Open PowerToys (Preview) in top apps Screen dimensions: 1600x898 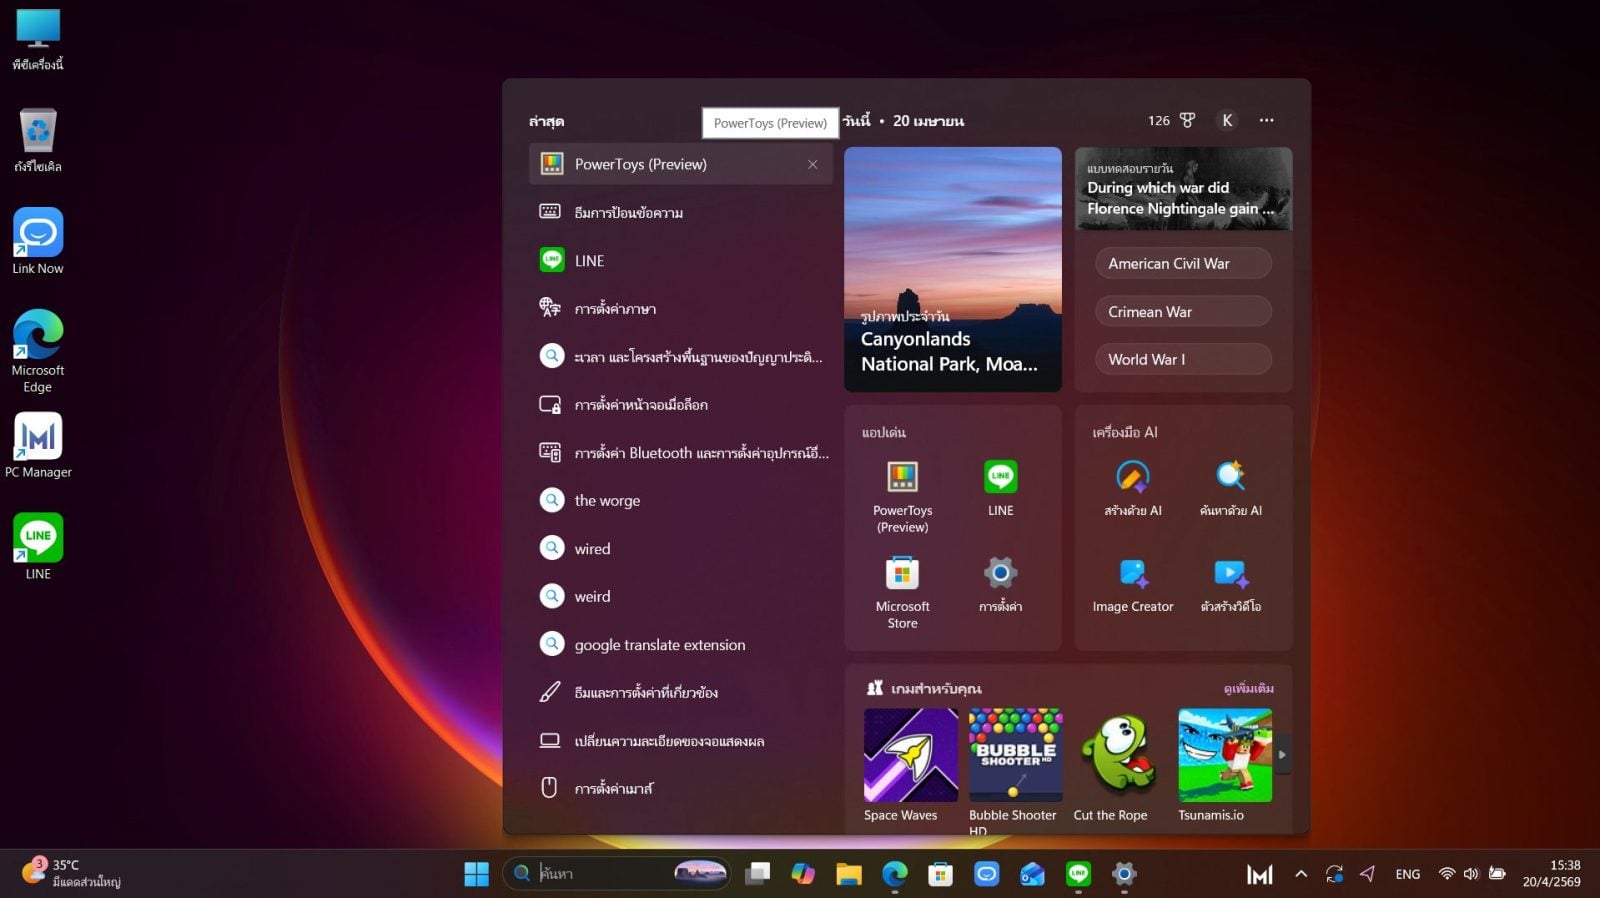pos(902,490)
